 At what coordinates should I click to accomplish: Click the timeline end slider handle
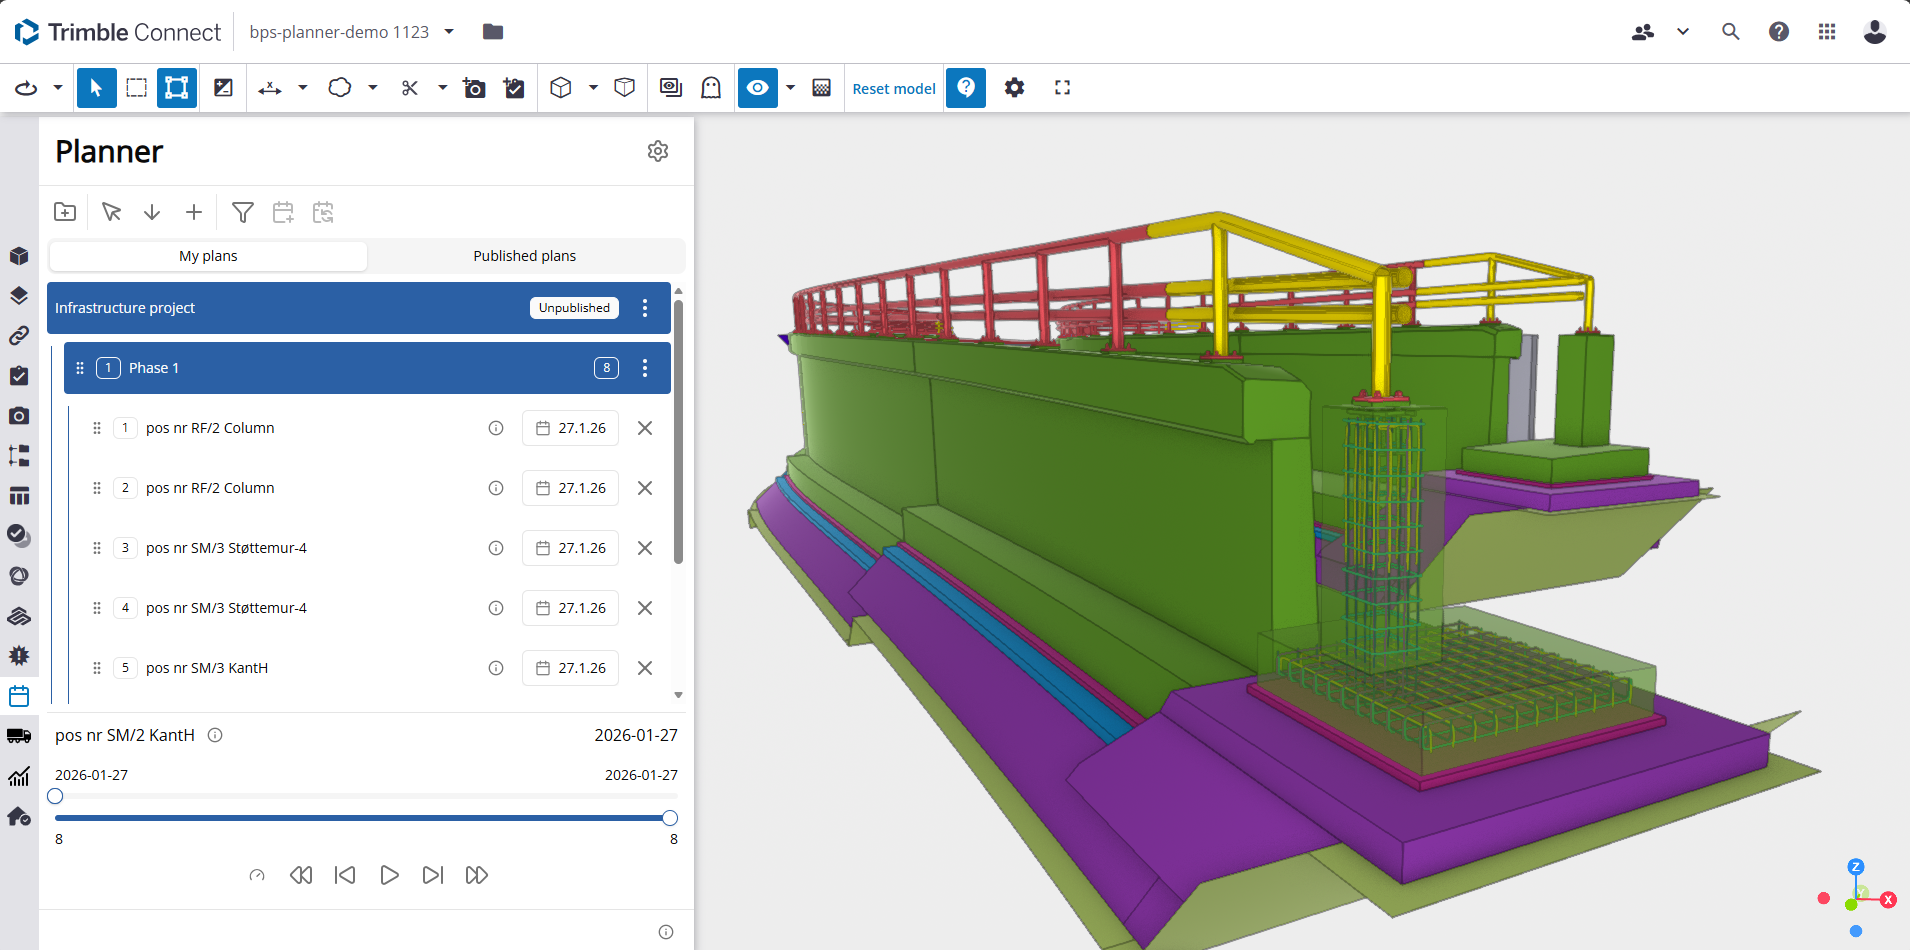[x=670, y=818]
